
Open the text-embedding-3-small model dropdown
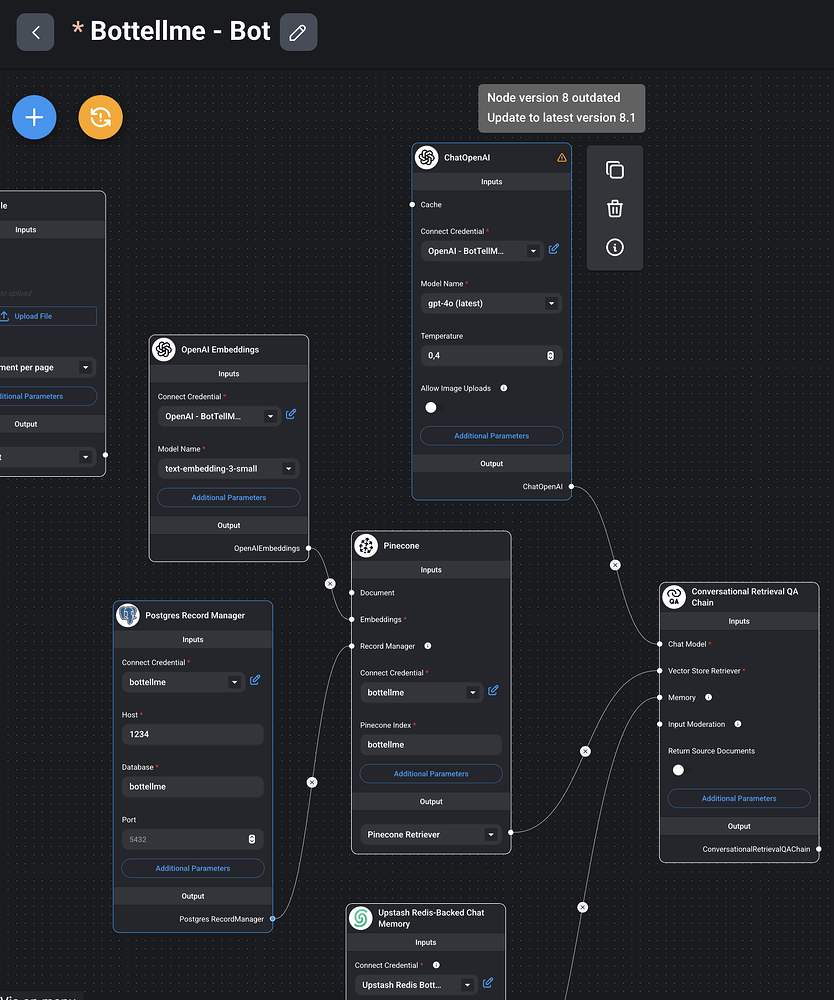tap(287, 468)
